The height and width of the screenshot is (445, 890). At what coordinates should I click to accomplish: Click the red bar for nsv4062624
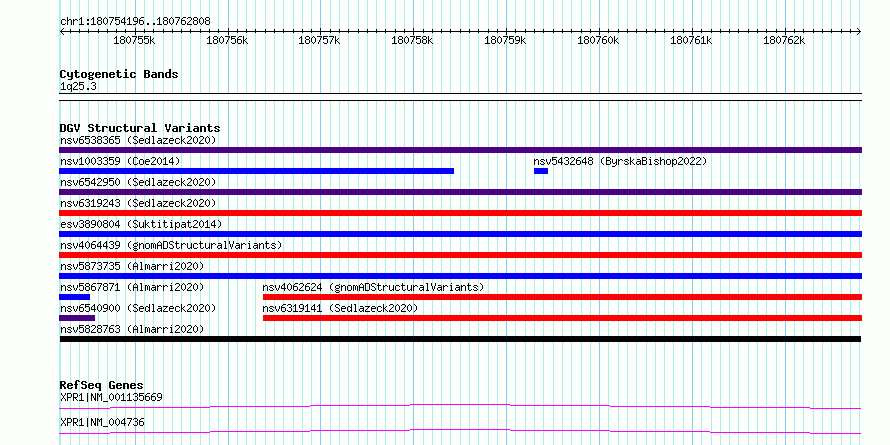point(562,297)
